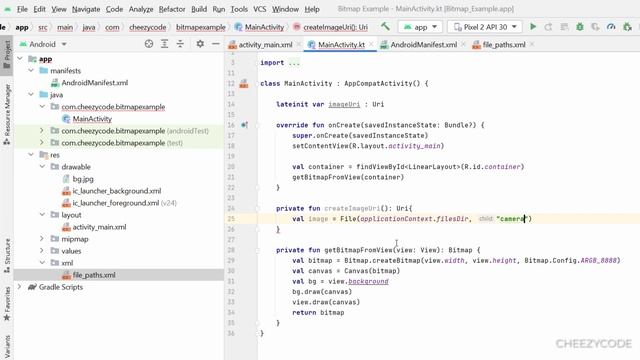The image size is (640, 360).
Task: Click the Debug app bug icon
Action: click(x=580, y=27)
